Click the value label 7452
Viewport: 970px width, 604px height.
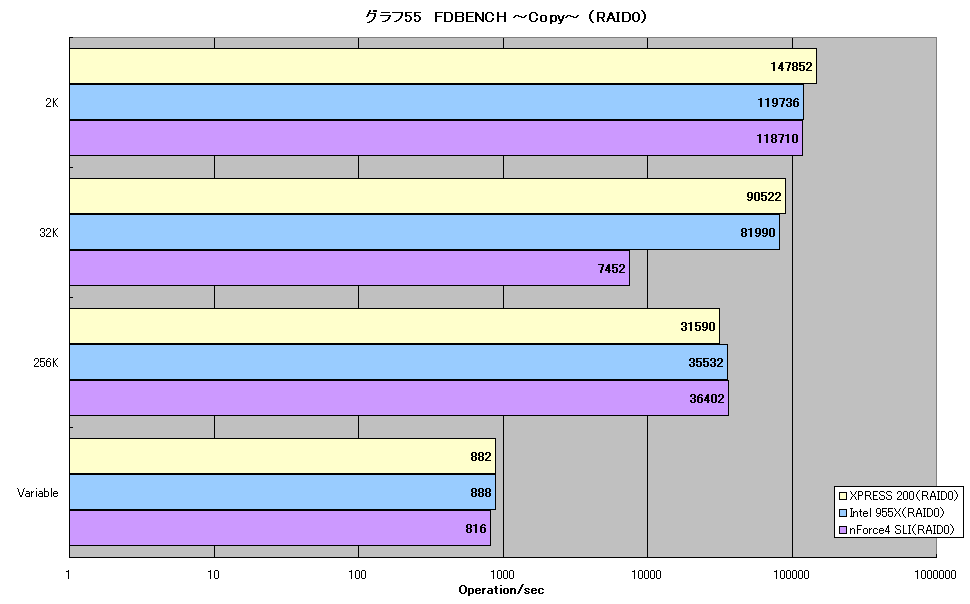click(x=612, y=269)
